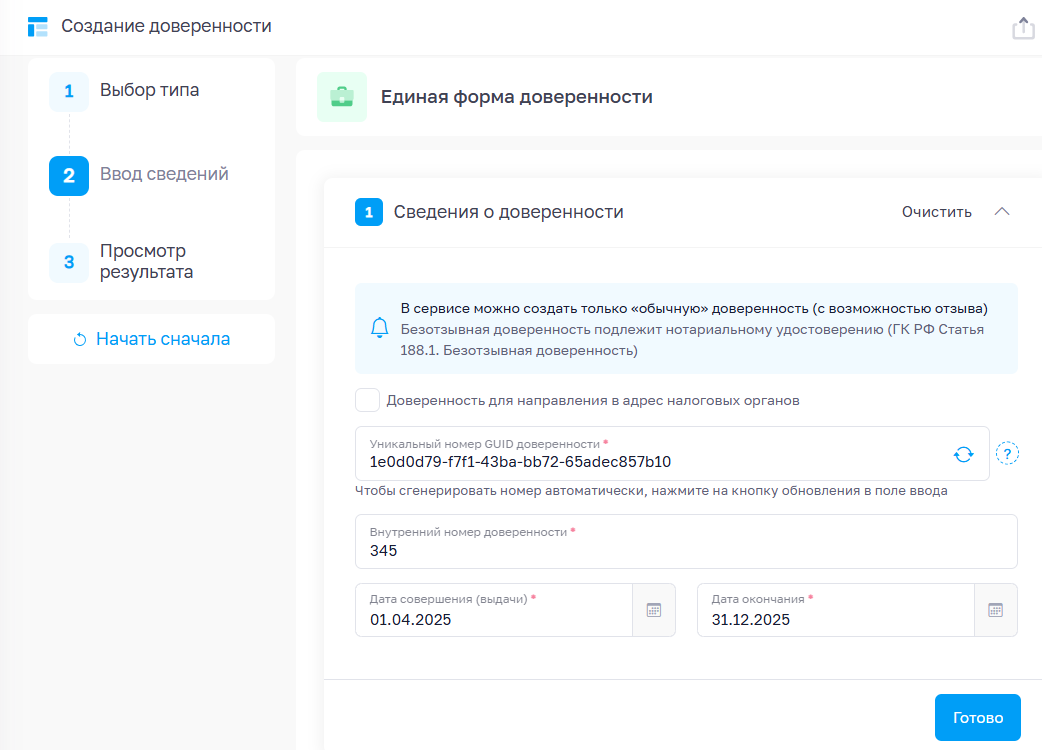The image size is (1042, 750).
Task: Click the Безотзывная доверенность notarization text
Action: point(692,339)
